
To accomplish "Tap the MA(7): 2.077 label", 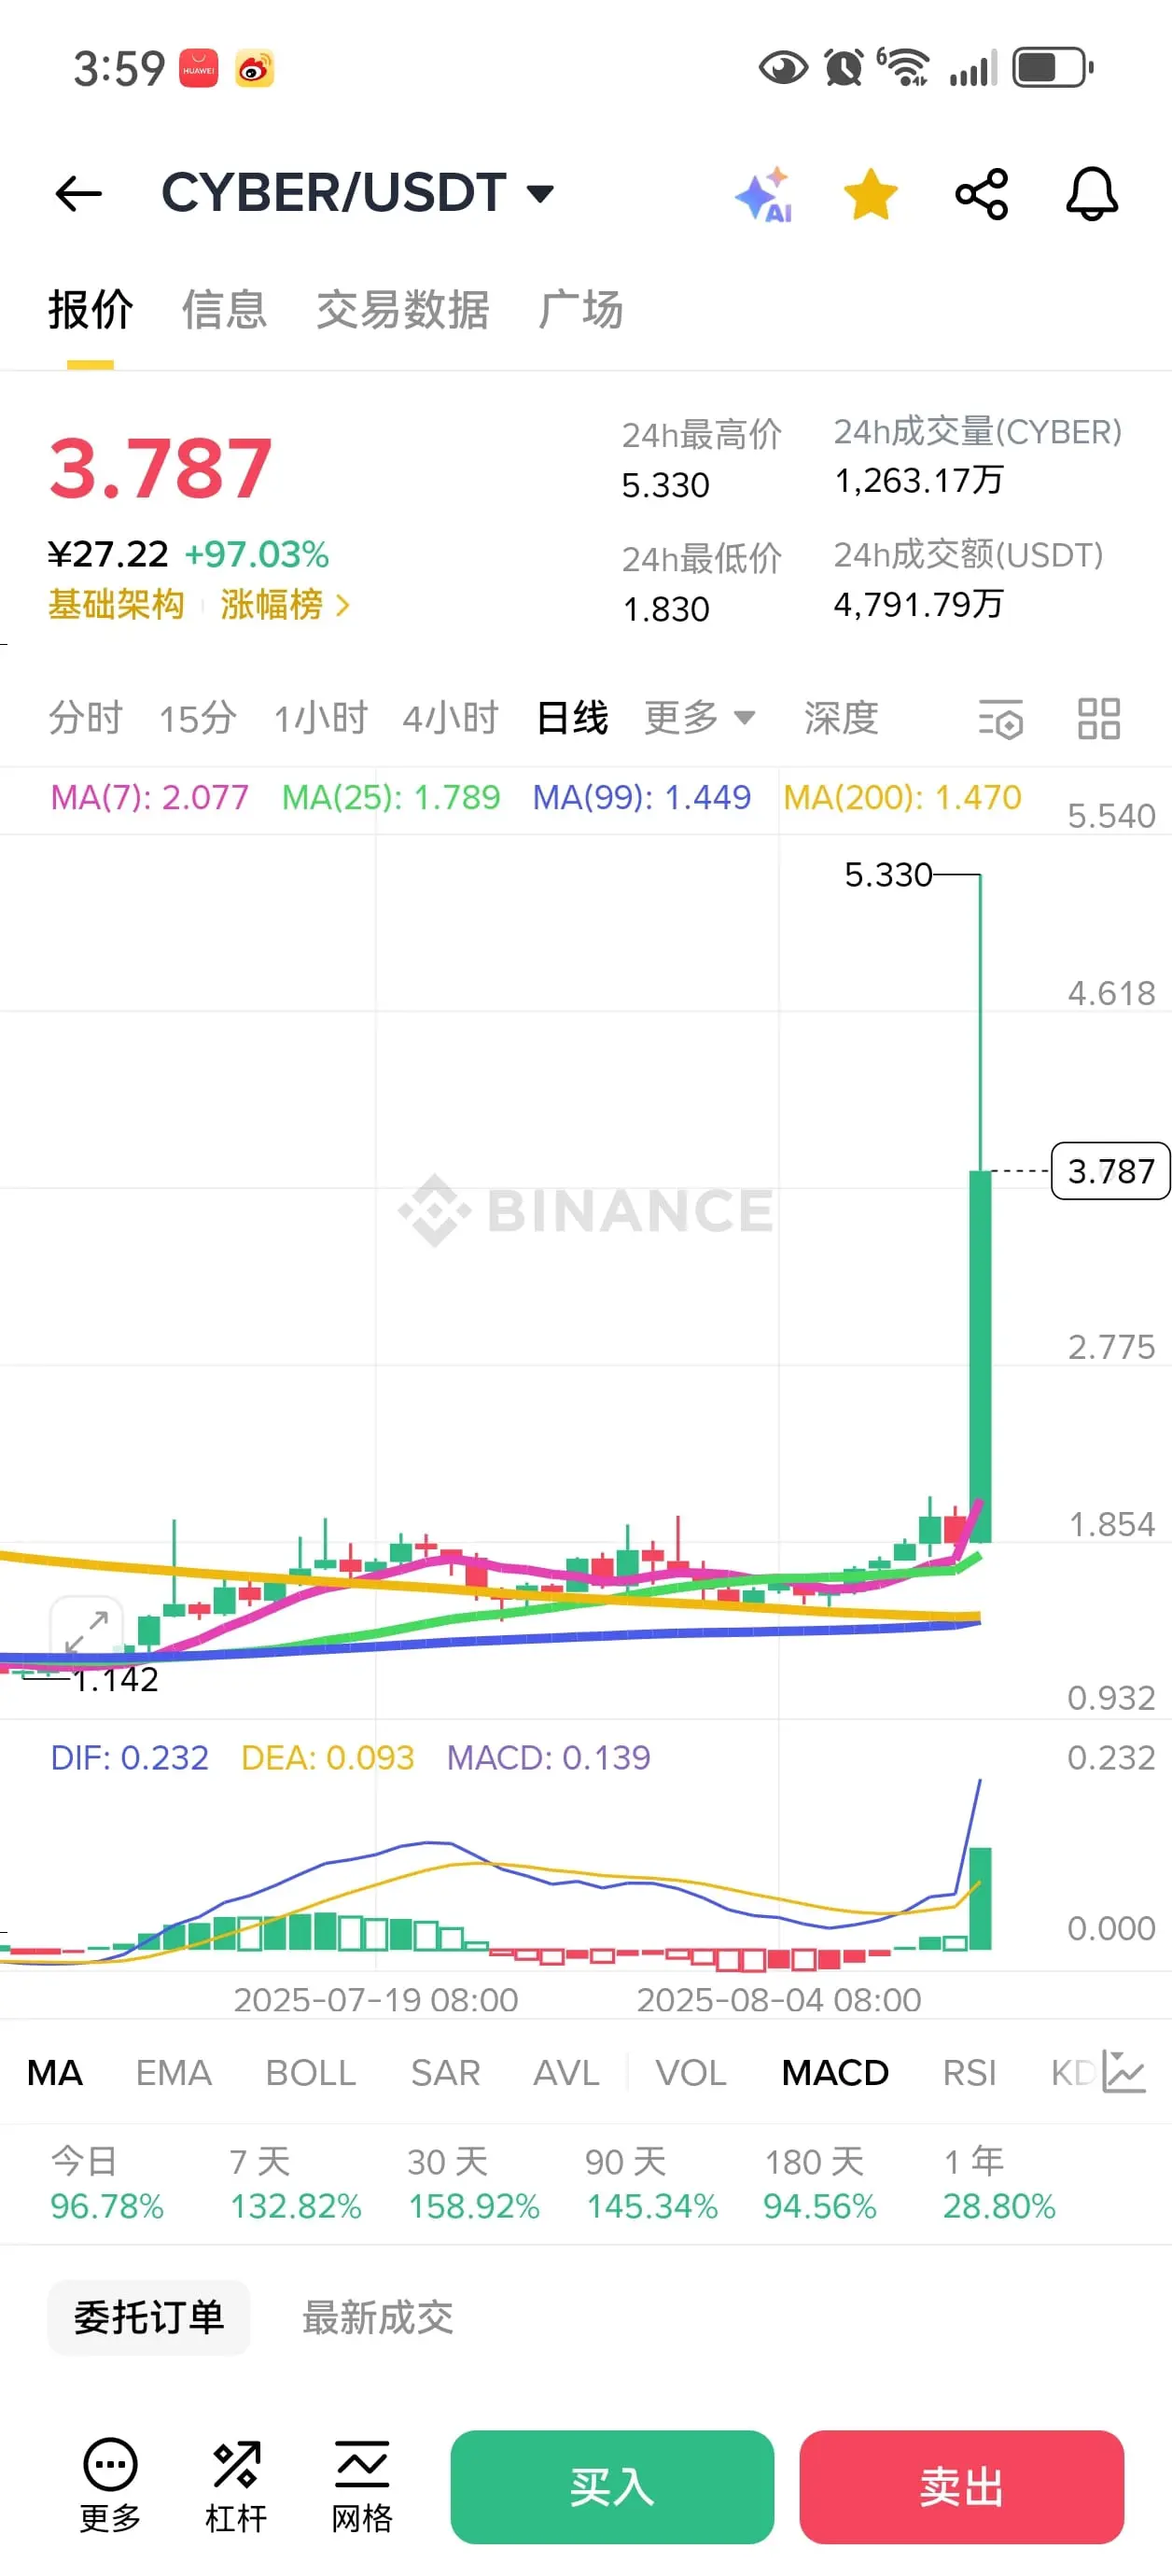I will click(149, 797).
